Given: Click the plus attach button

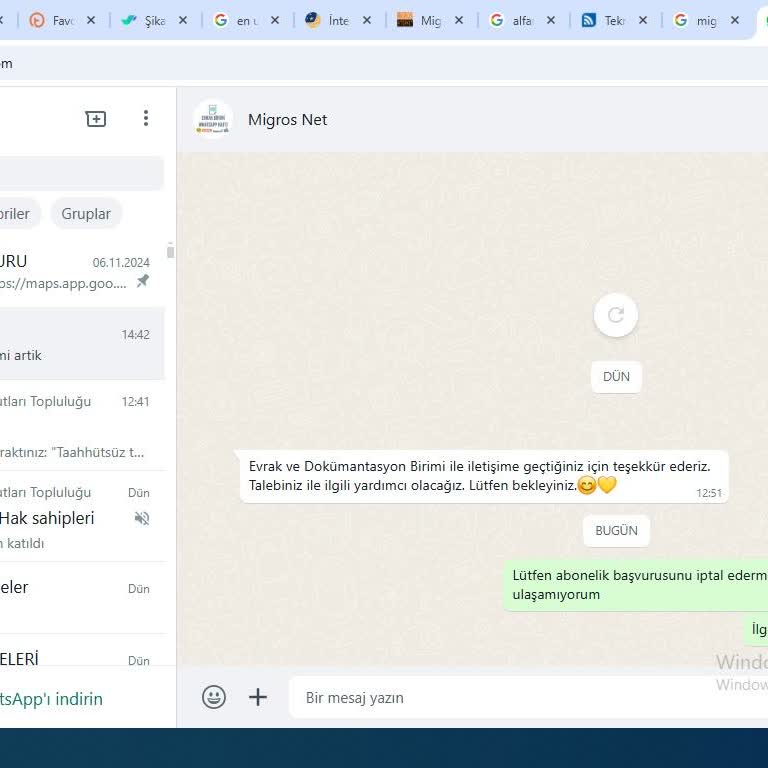Looking at the screenshot, I should (x=258, y=697).
